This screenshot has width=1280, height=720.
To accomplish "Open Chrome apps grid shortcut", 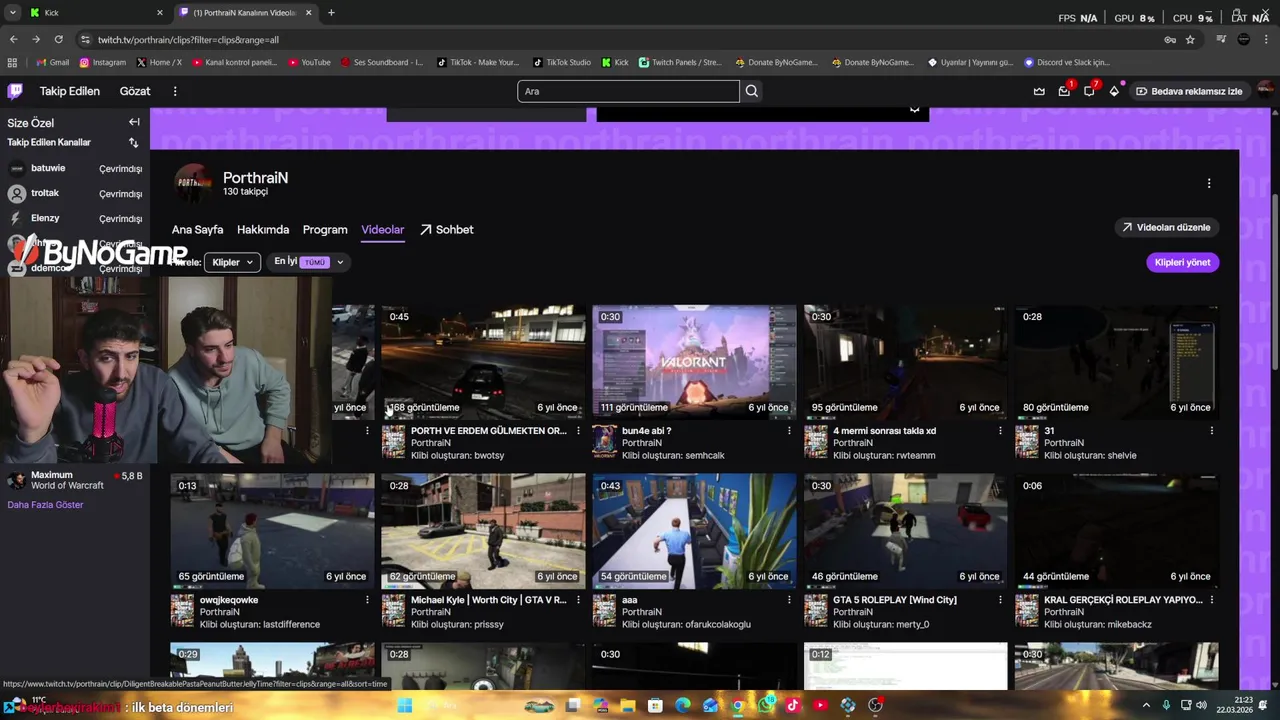I will point(12,62).
